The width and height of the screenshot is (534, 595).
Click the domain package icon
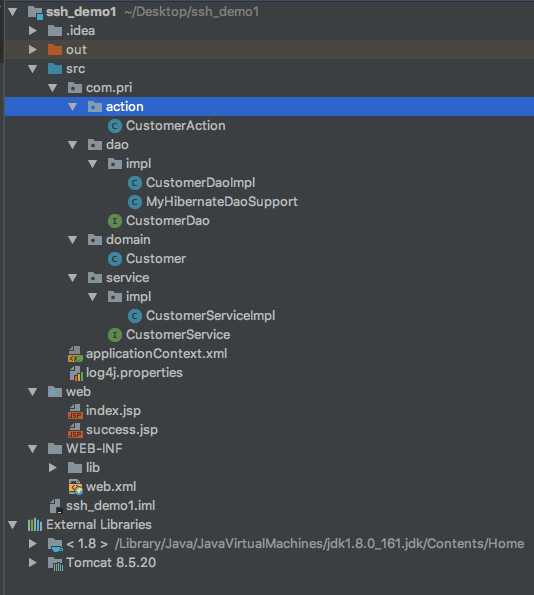[x=95, y=240]
